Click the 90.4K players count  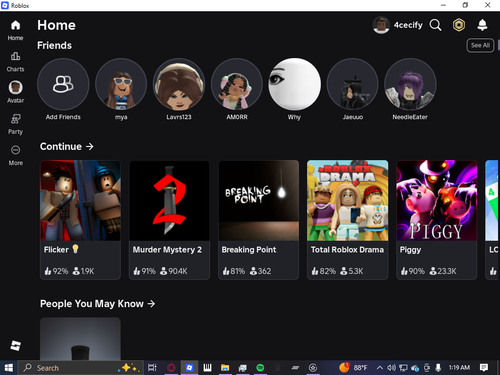click(178, 271)
